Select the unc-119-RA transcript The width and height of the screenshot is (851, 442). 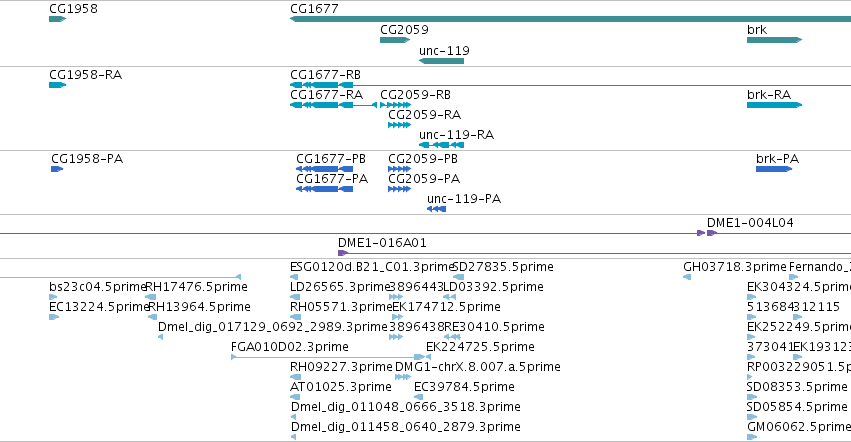pyautogui.click(x=441, y=145)
